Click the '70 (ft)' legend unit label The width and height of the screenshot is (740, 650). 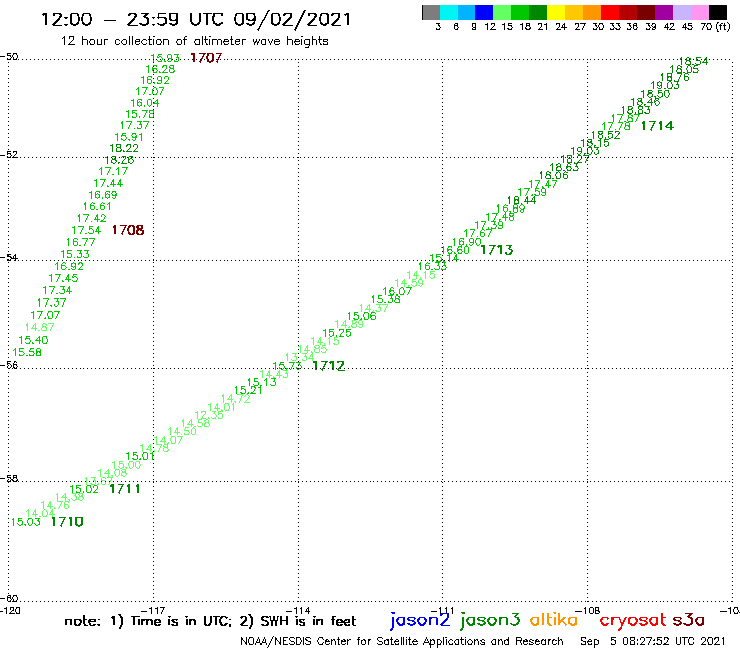pyautogui.click(x=715, y=27)
